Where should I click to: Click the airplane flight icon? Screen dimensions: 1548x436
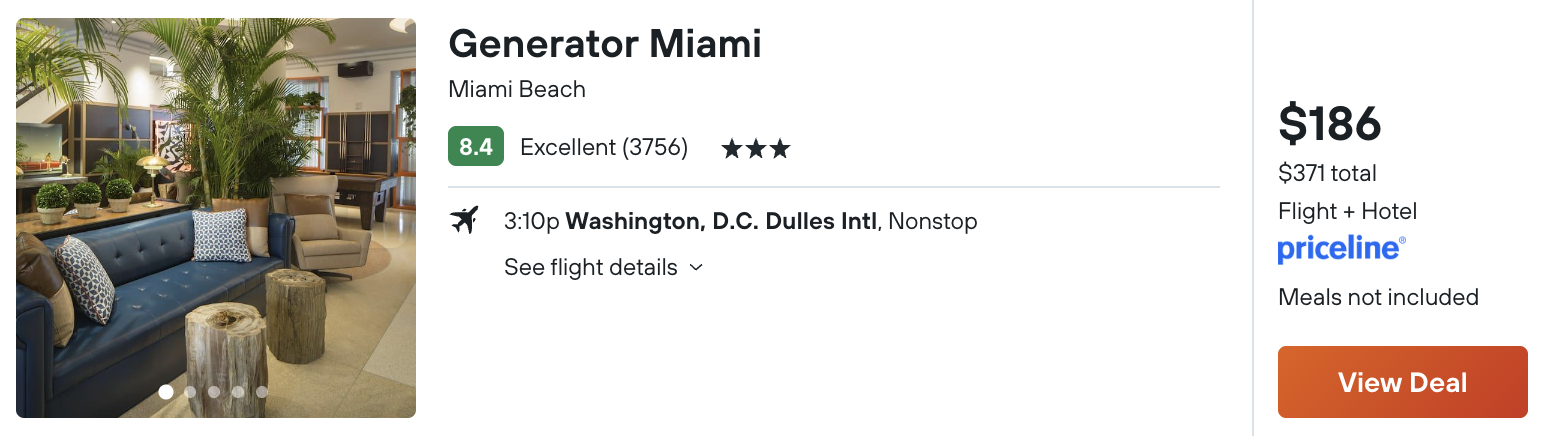(x=464, y=220)
